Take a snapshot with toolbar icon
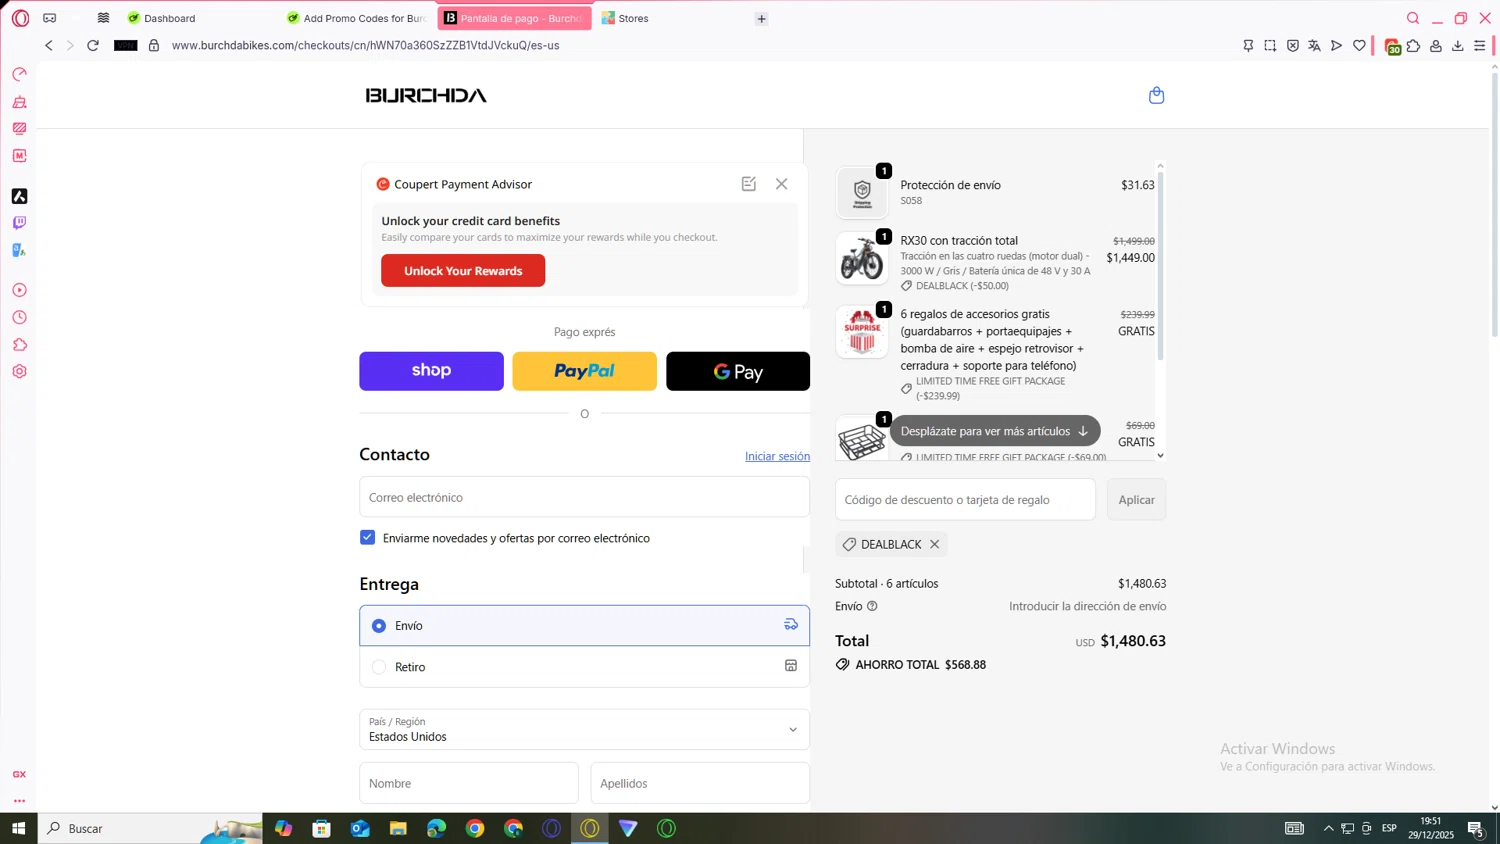 [1270, 46]
